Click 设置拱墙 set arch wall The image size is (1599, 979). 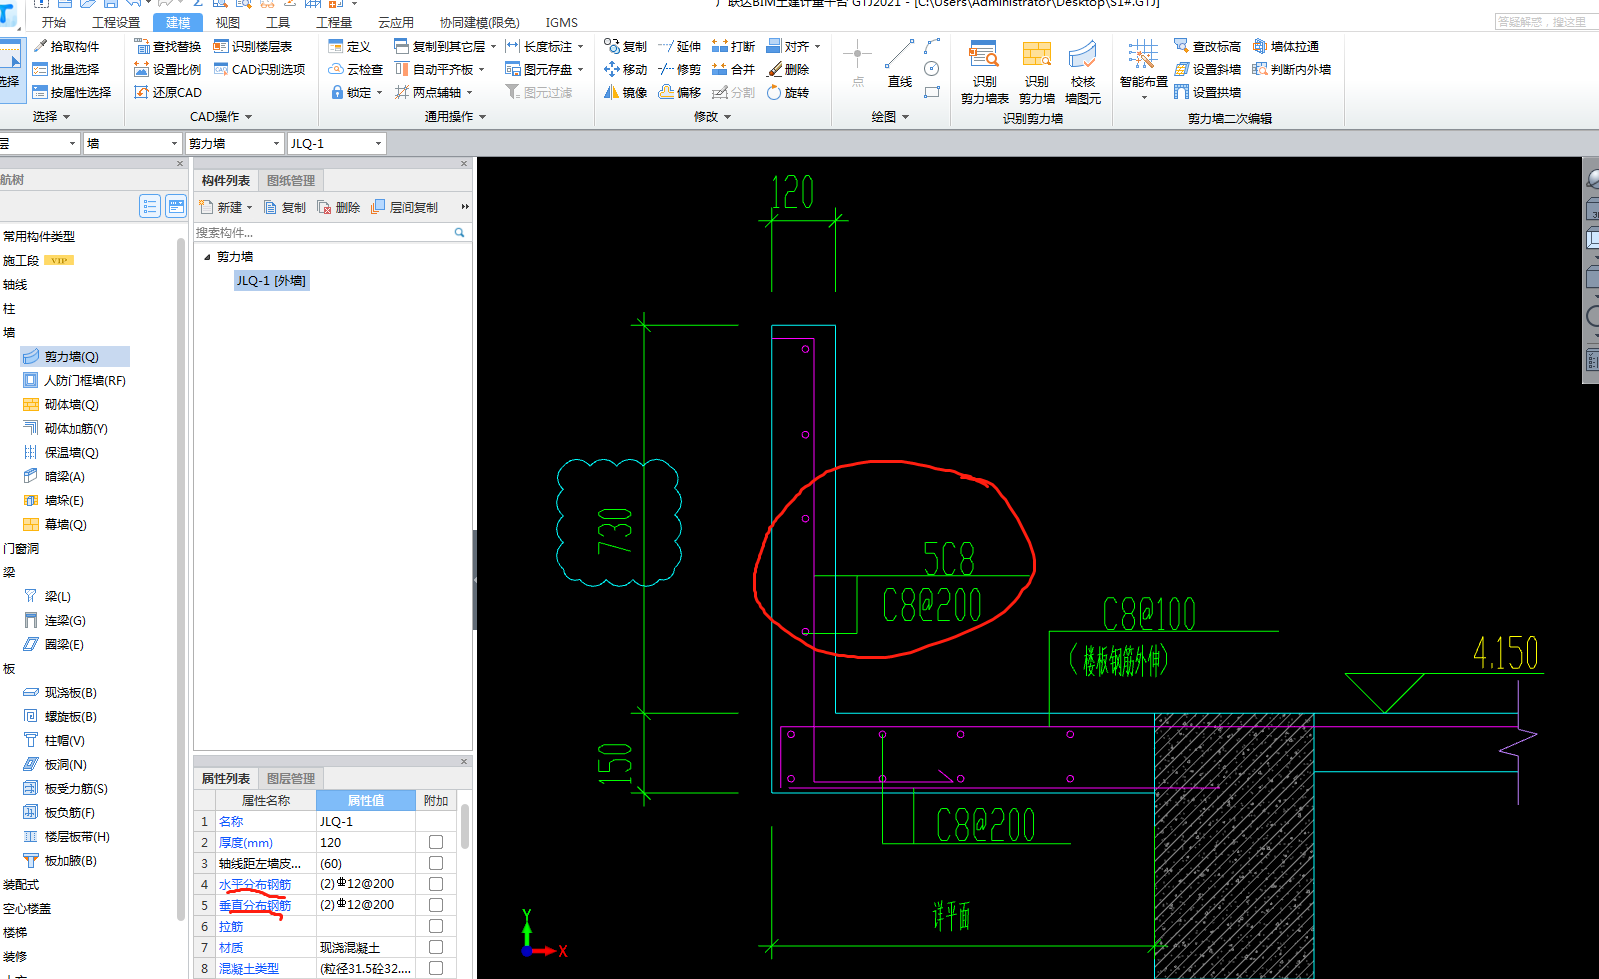[x=1207, y=92]
